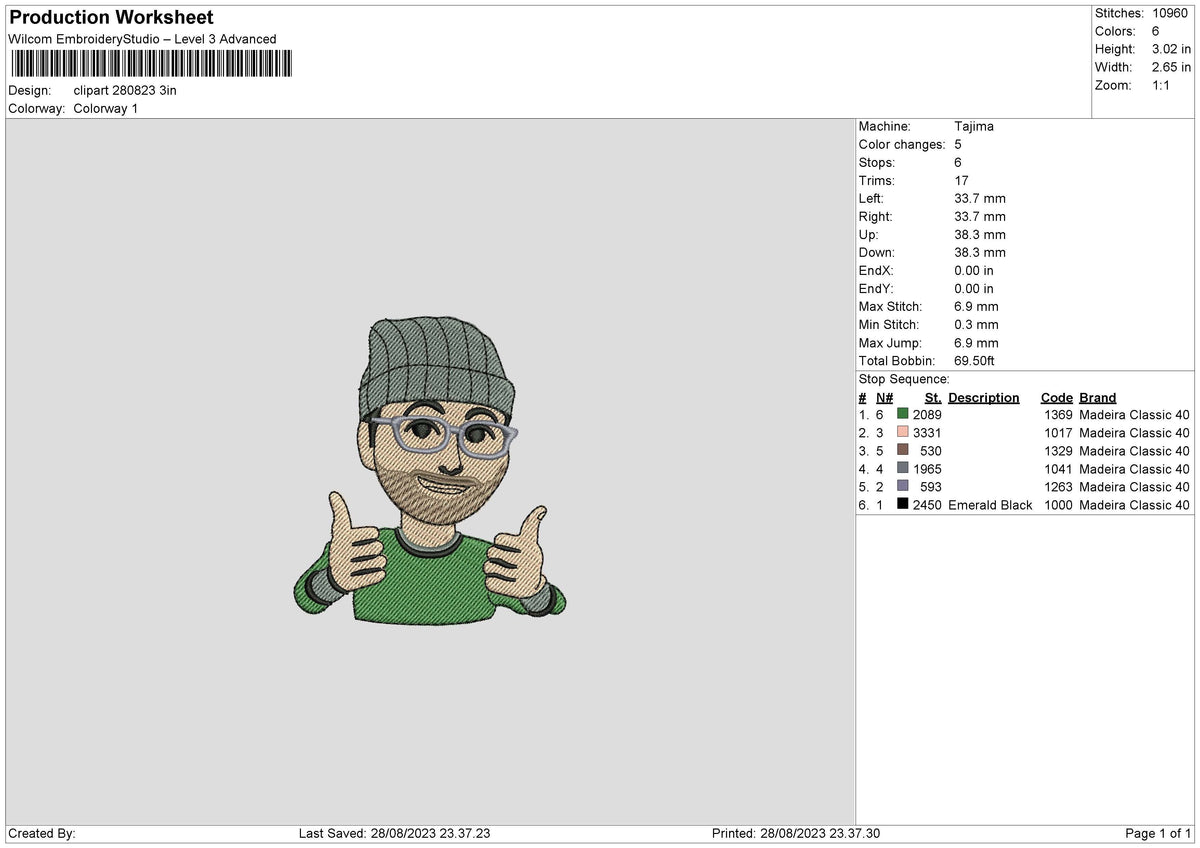Click code 1369 Madeira Classic 40 row
The height and width of the screenshot is (848, 1200).
click(1025, 415)
